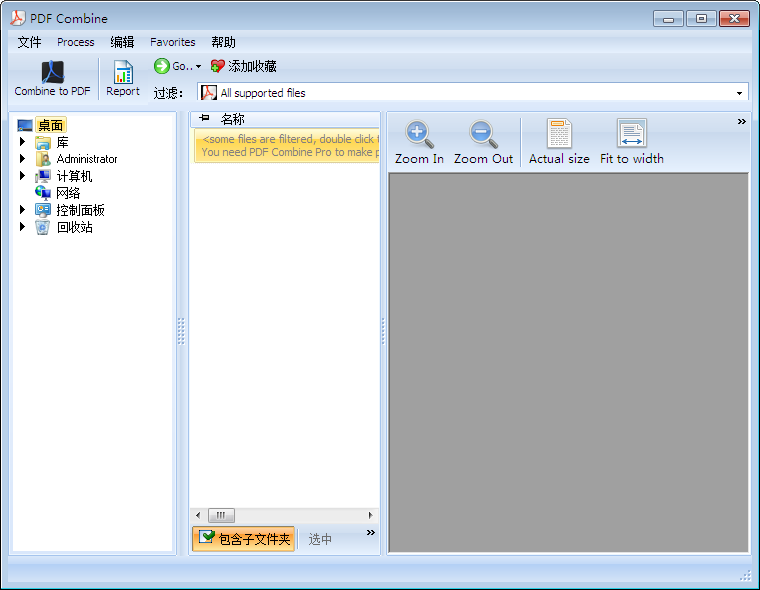
Task: Click the heart icon for 添加收藏
Action: click(x=218, y=66)
